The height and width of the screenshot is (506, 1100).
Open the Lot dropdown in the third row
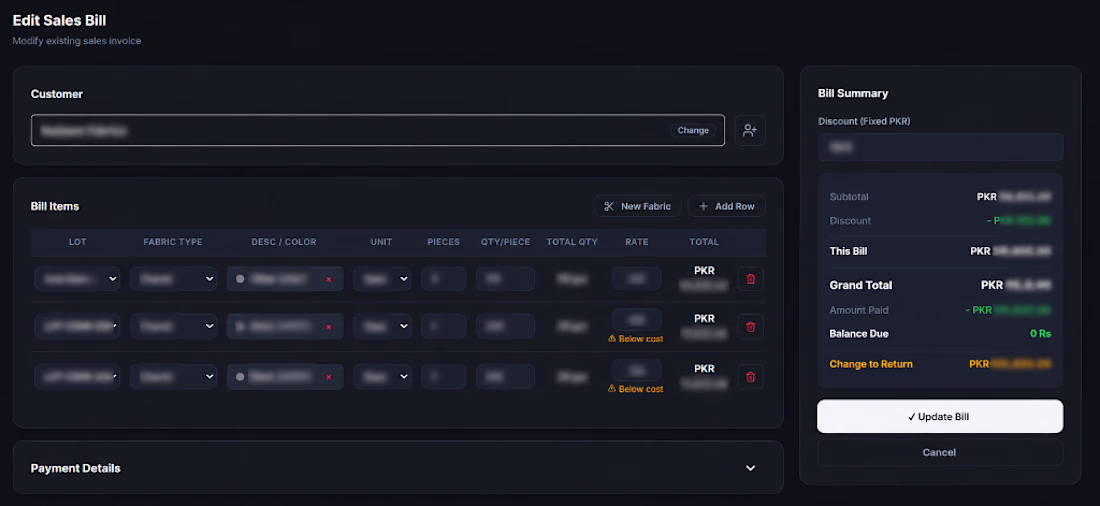pyautogui.click(x=77, y=377)
